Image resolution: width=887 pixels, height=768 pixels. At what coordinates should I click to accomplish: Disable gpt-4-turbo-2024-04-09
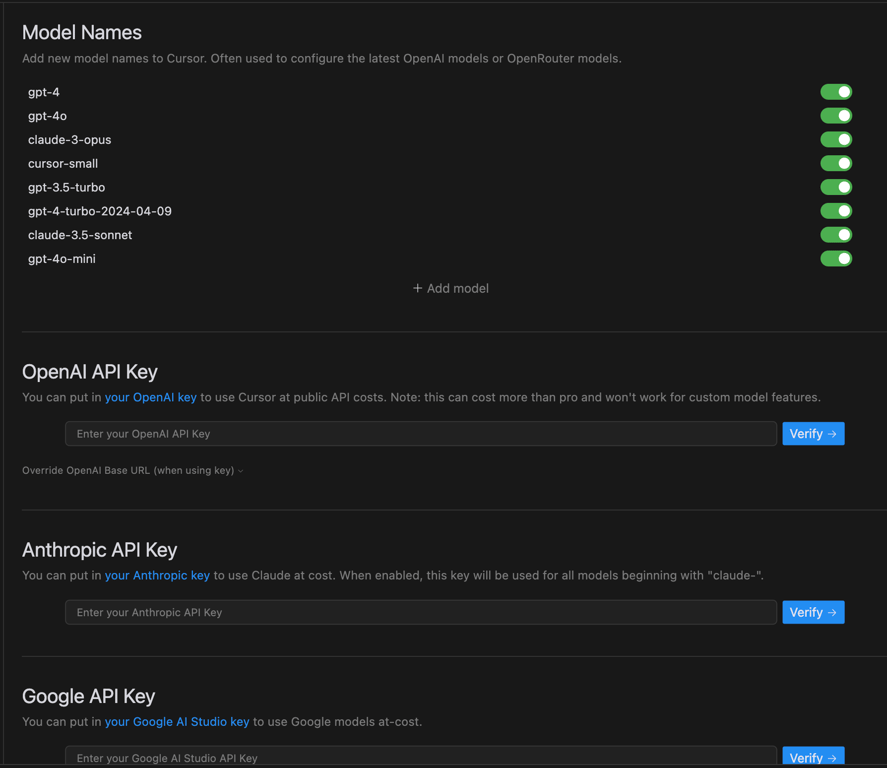tap(836, 211)
